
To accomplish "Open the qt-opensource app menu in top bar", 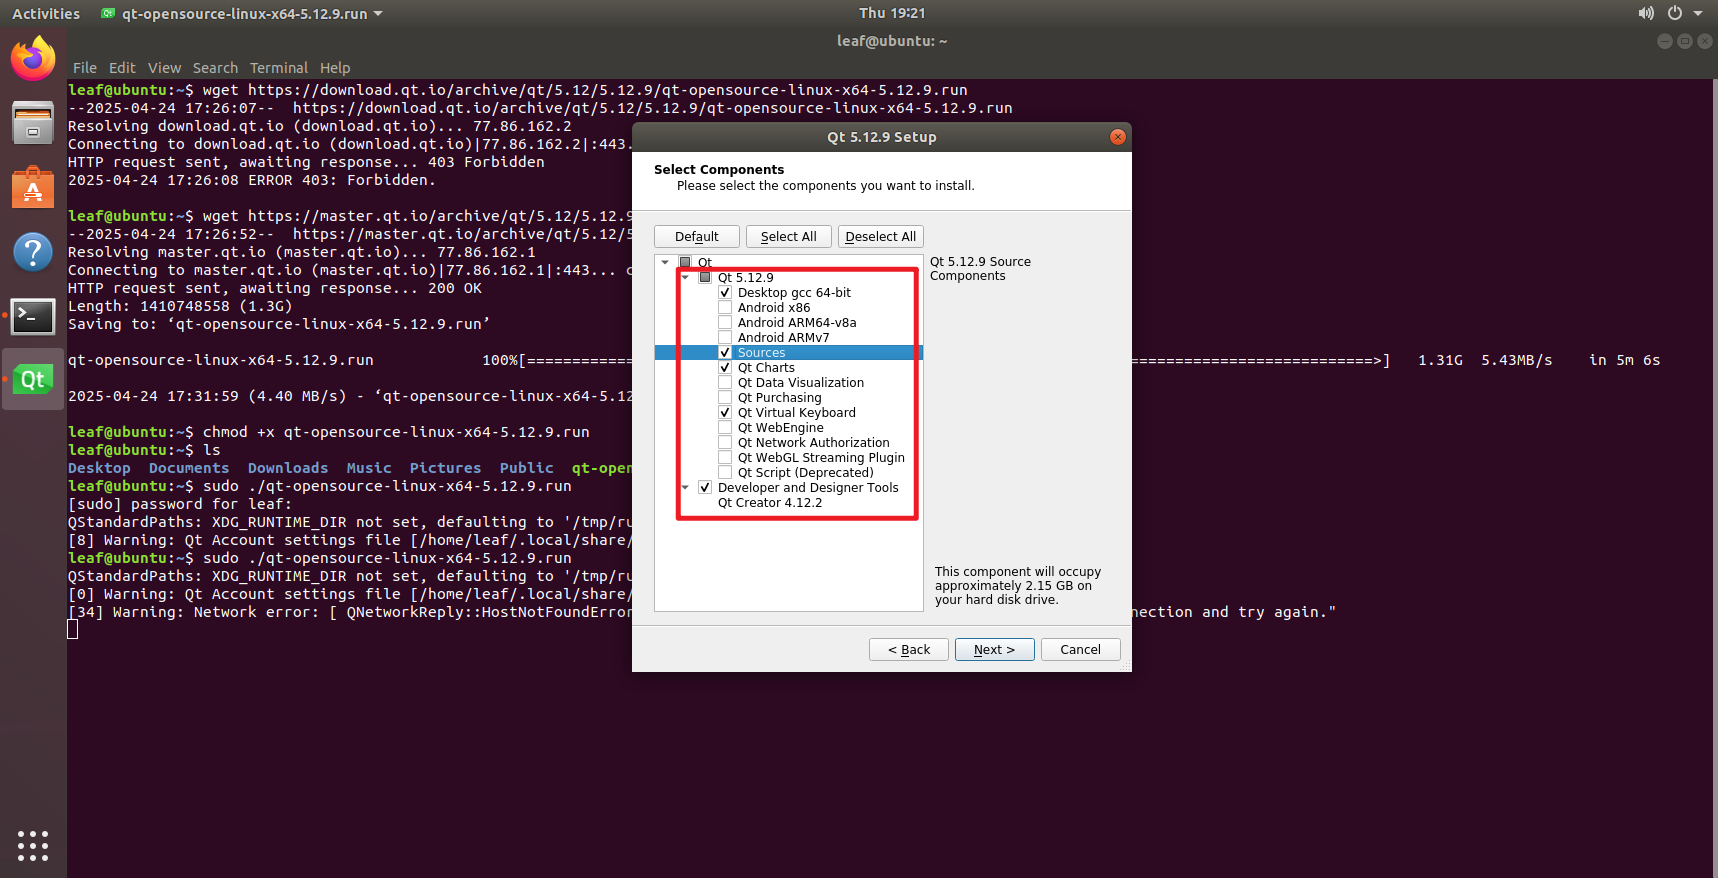I will tap(242, 13).
